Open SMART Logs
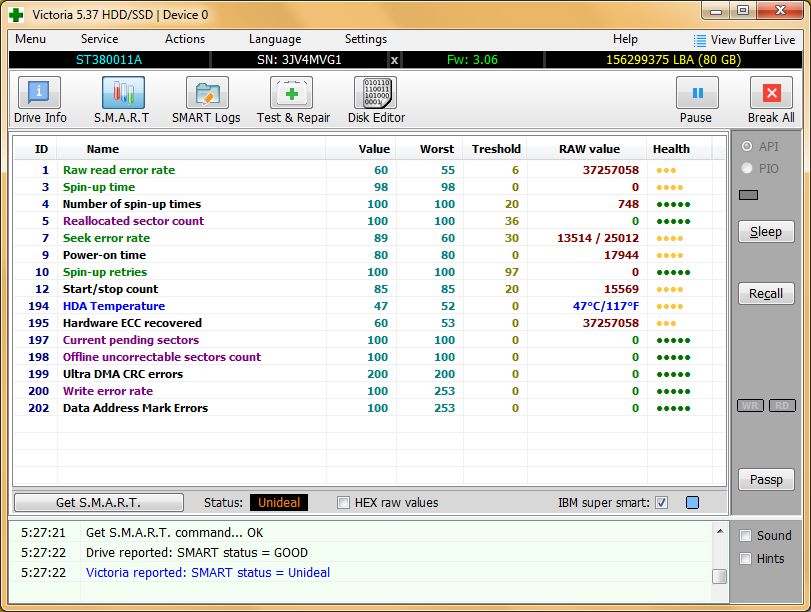Viewport: 811px width, 612px height. [206, 100]
